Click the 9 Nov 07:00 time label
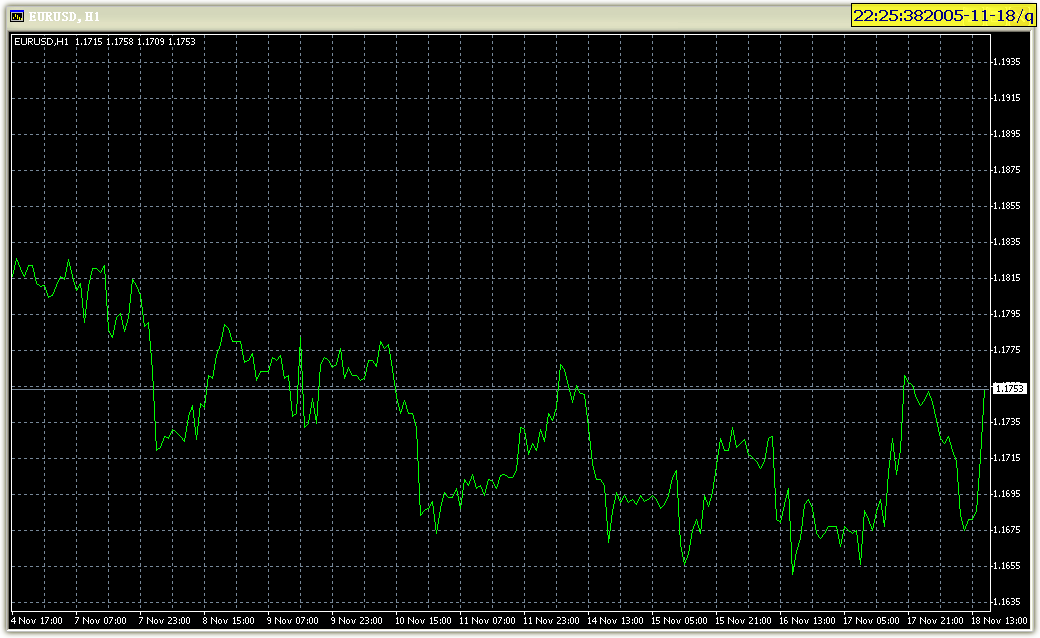Image resolution: width=1040 pixels, height=638 pixels. point(292,621)
